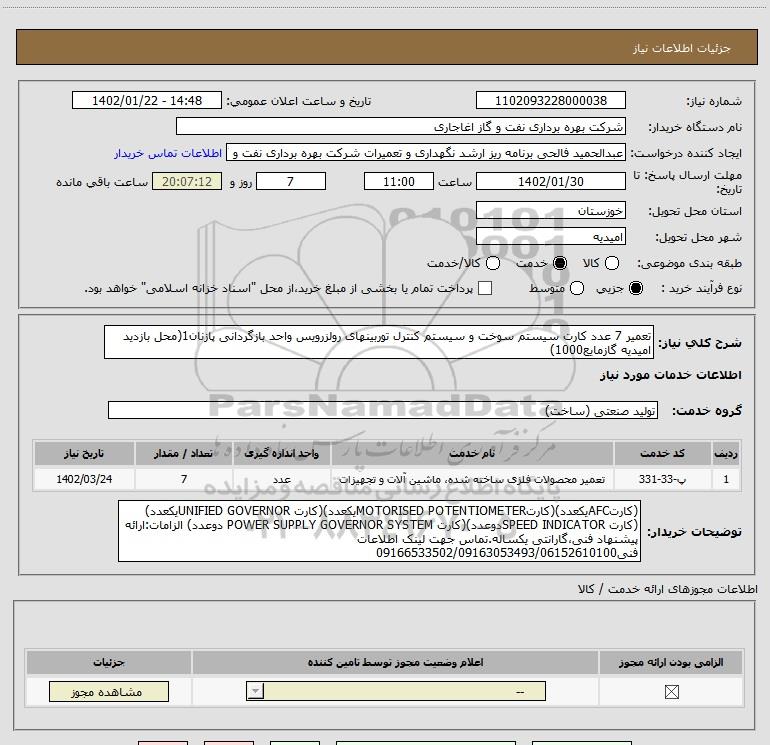770x745 pixels.
Task: Click the اعلام وضعیت مجوز header
Action: (395, 662)
